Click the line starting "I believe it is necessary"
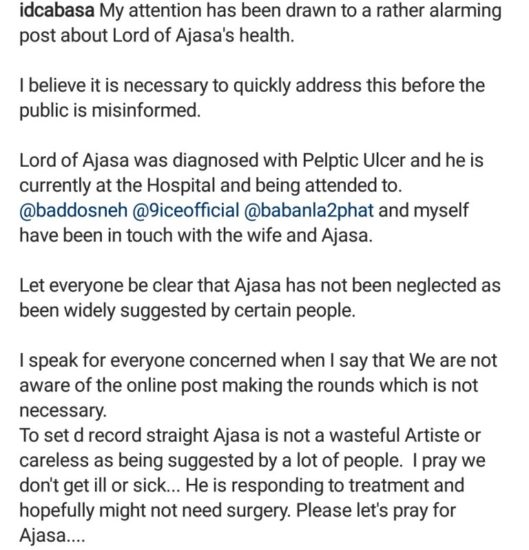 click(x=252, y=86)
